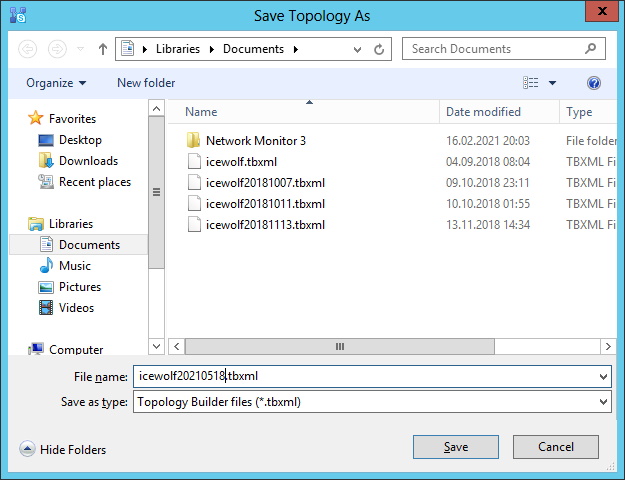Image resolution: width=625 pixels, height=480 pixels.
Task: Cancel the Save Topology As dialog
Action: click(556, 447)
